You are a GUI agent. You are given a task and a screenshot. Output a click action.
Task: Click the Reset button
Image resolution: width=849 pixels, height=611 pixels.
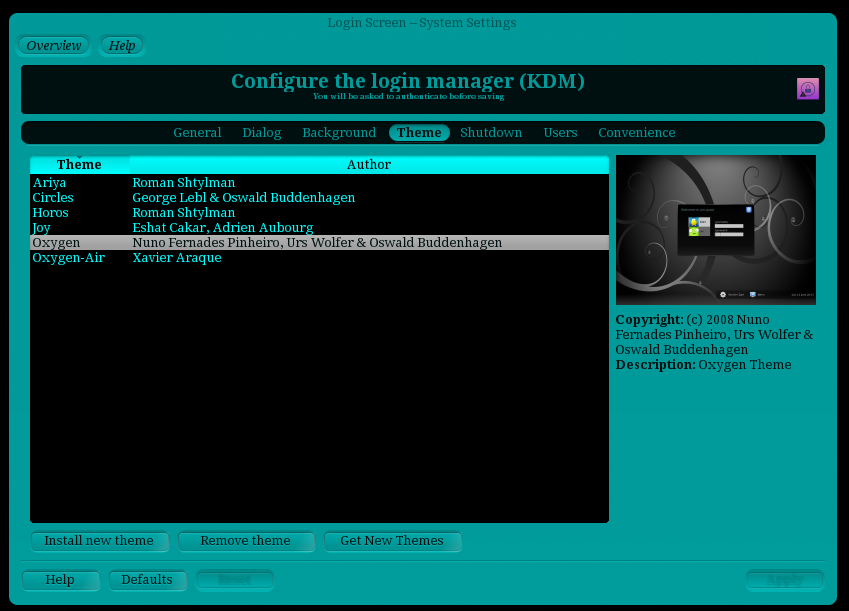[234, 580]
